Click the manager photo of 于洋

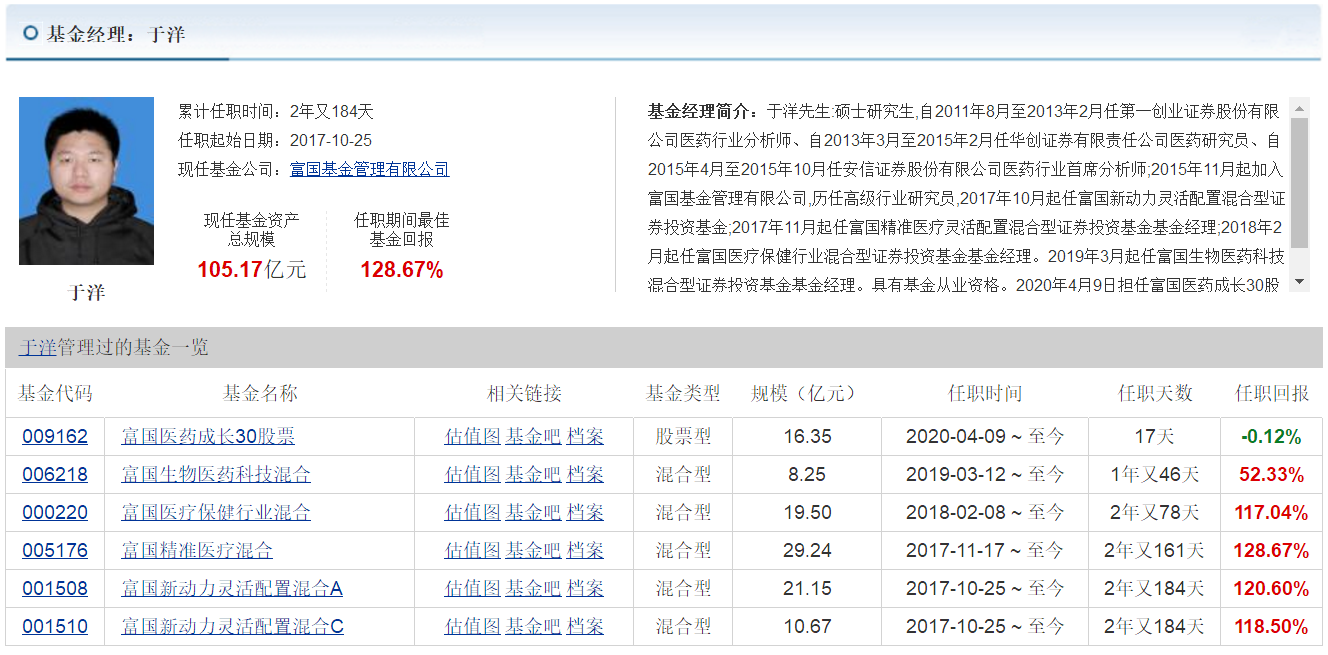click(86, 181)
